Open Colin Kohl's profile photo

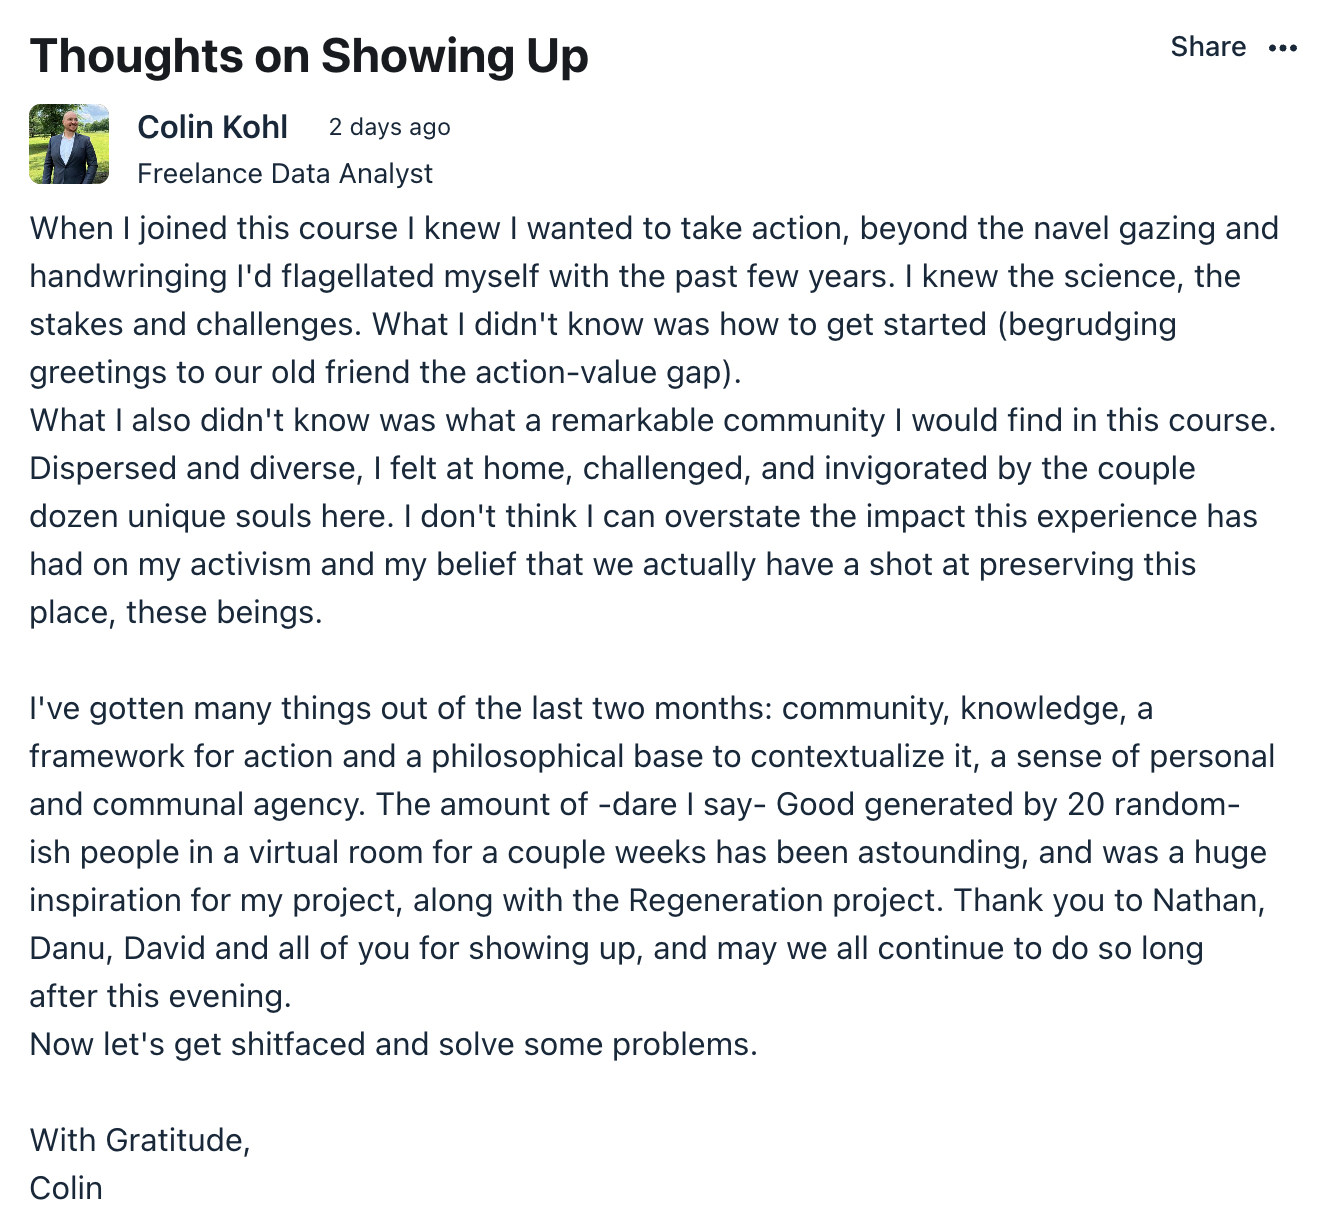pos(69,144)
